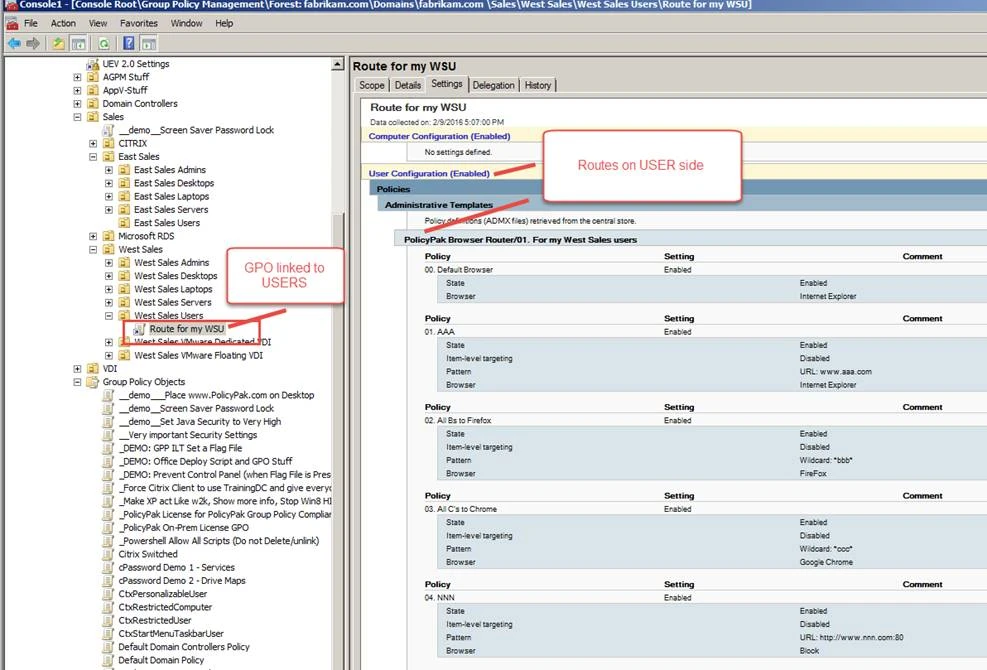This screenshot has width=987, height=670.
Task: Collapse the West Sales Users node
Action: click(108, 316)
